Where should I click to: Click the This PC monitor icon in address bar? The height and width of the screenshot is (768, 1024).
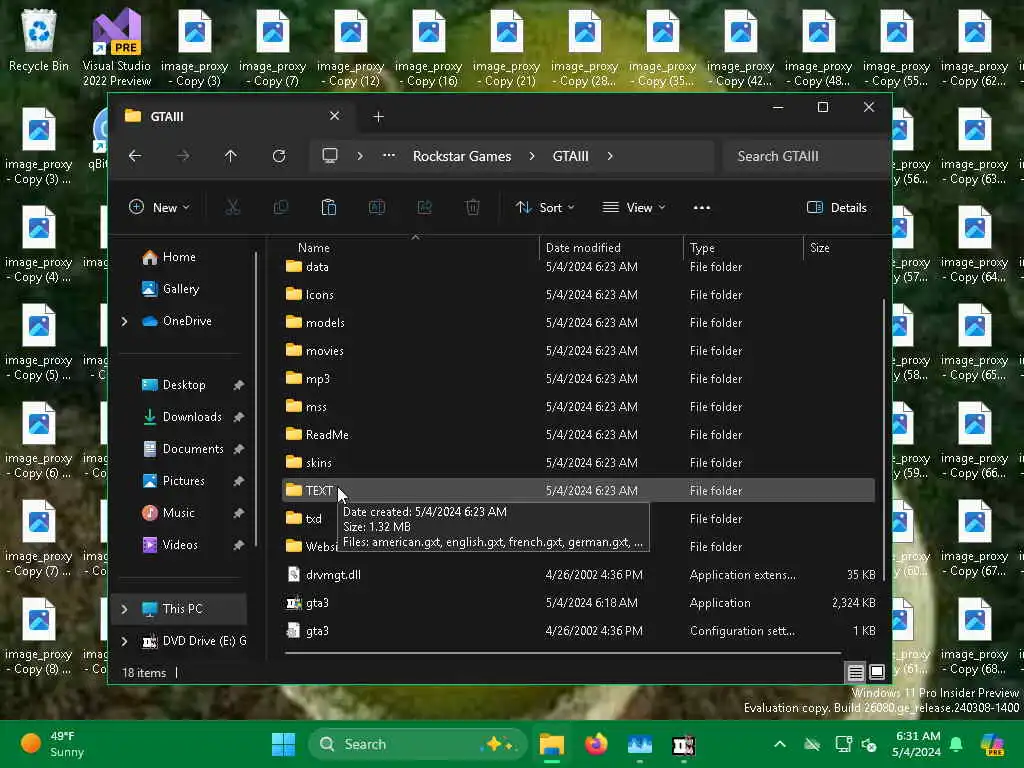[330, 156]
